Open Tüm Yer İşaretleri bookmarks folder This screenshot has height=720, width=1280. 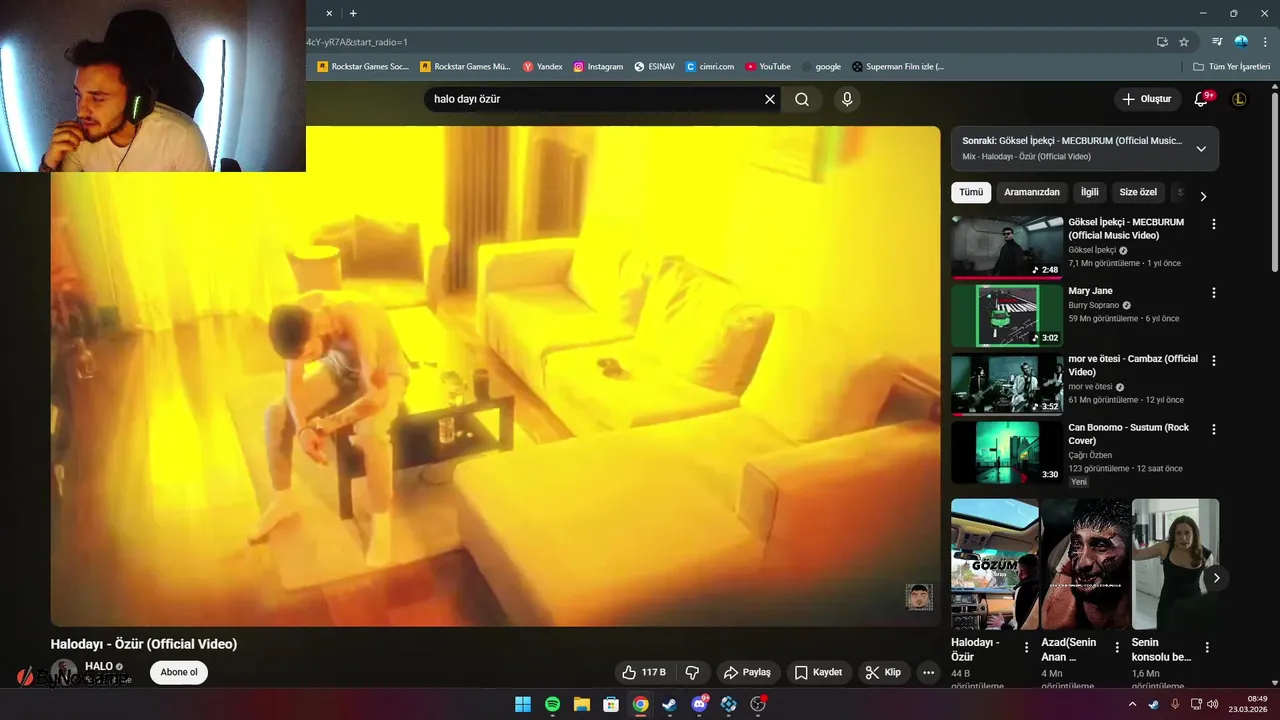[1232, 67]
